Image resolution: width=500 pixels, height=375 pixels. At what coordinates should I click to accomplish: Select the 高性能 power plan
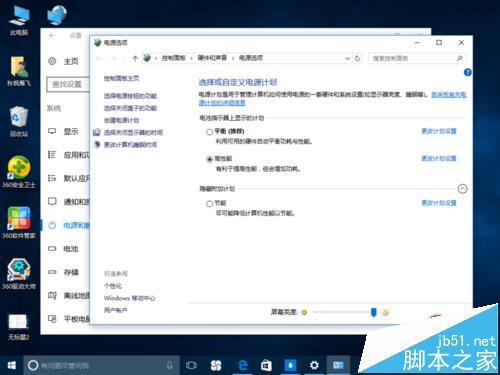pyautogui.click(x=209, y=159)
